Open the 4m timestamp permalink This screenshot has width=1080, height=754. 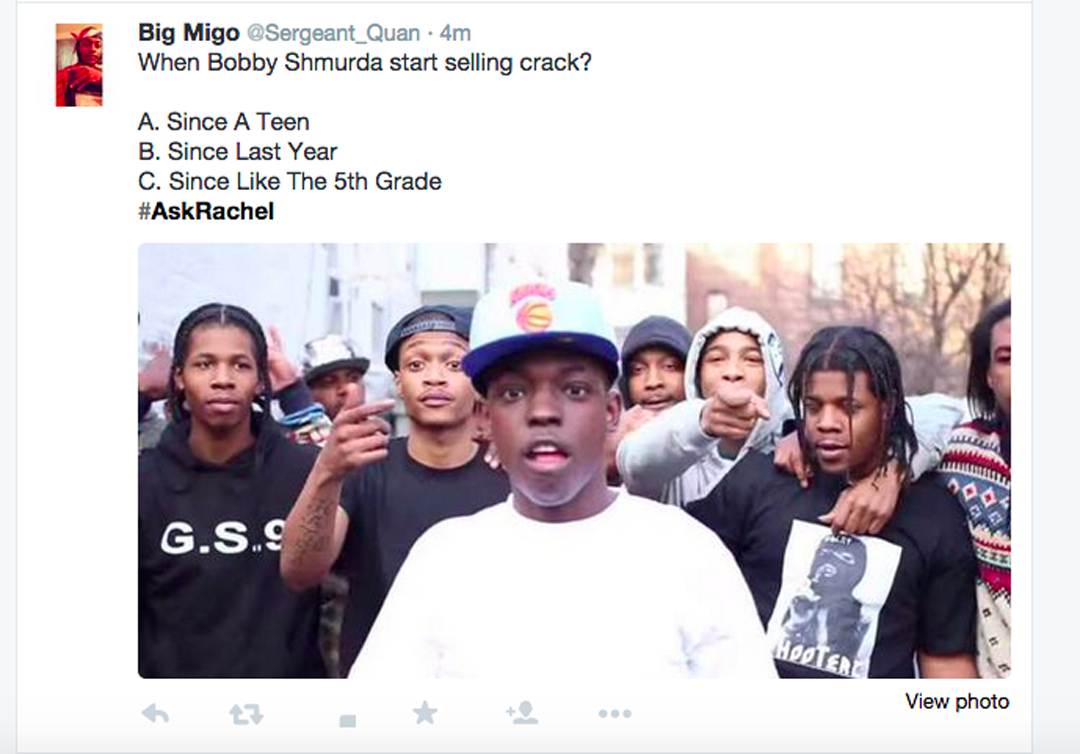(455, 33)
